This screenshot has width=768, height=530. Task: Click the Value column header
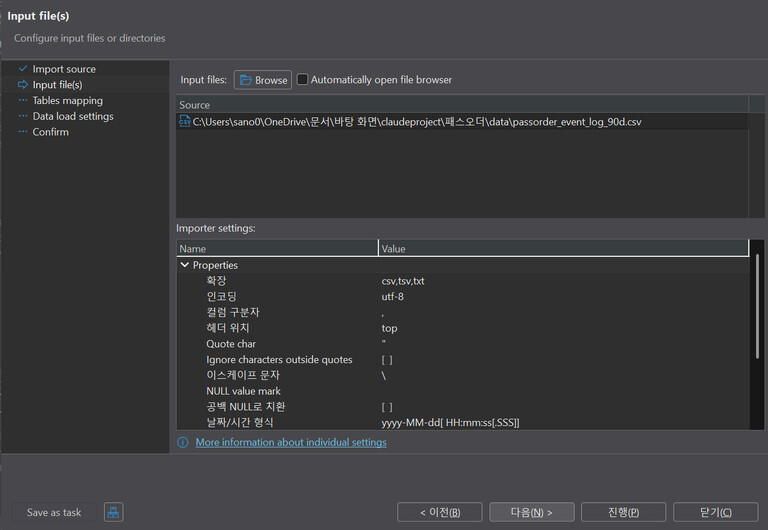click(563, 248)
